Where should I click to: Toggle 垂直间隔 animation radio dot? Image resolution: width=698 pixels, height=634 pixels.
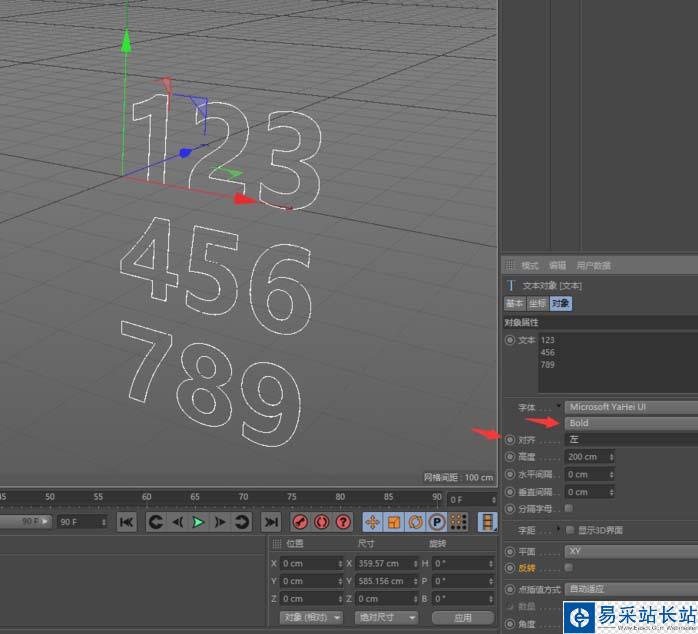510,492
